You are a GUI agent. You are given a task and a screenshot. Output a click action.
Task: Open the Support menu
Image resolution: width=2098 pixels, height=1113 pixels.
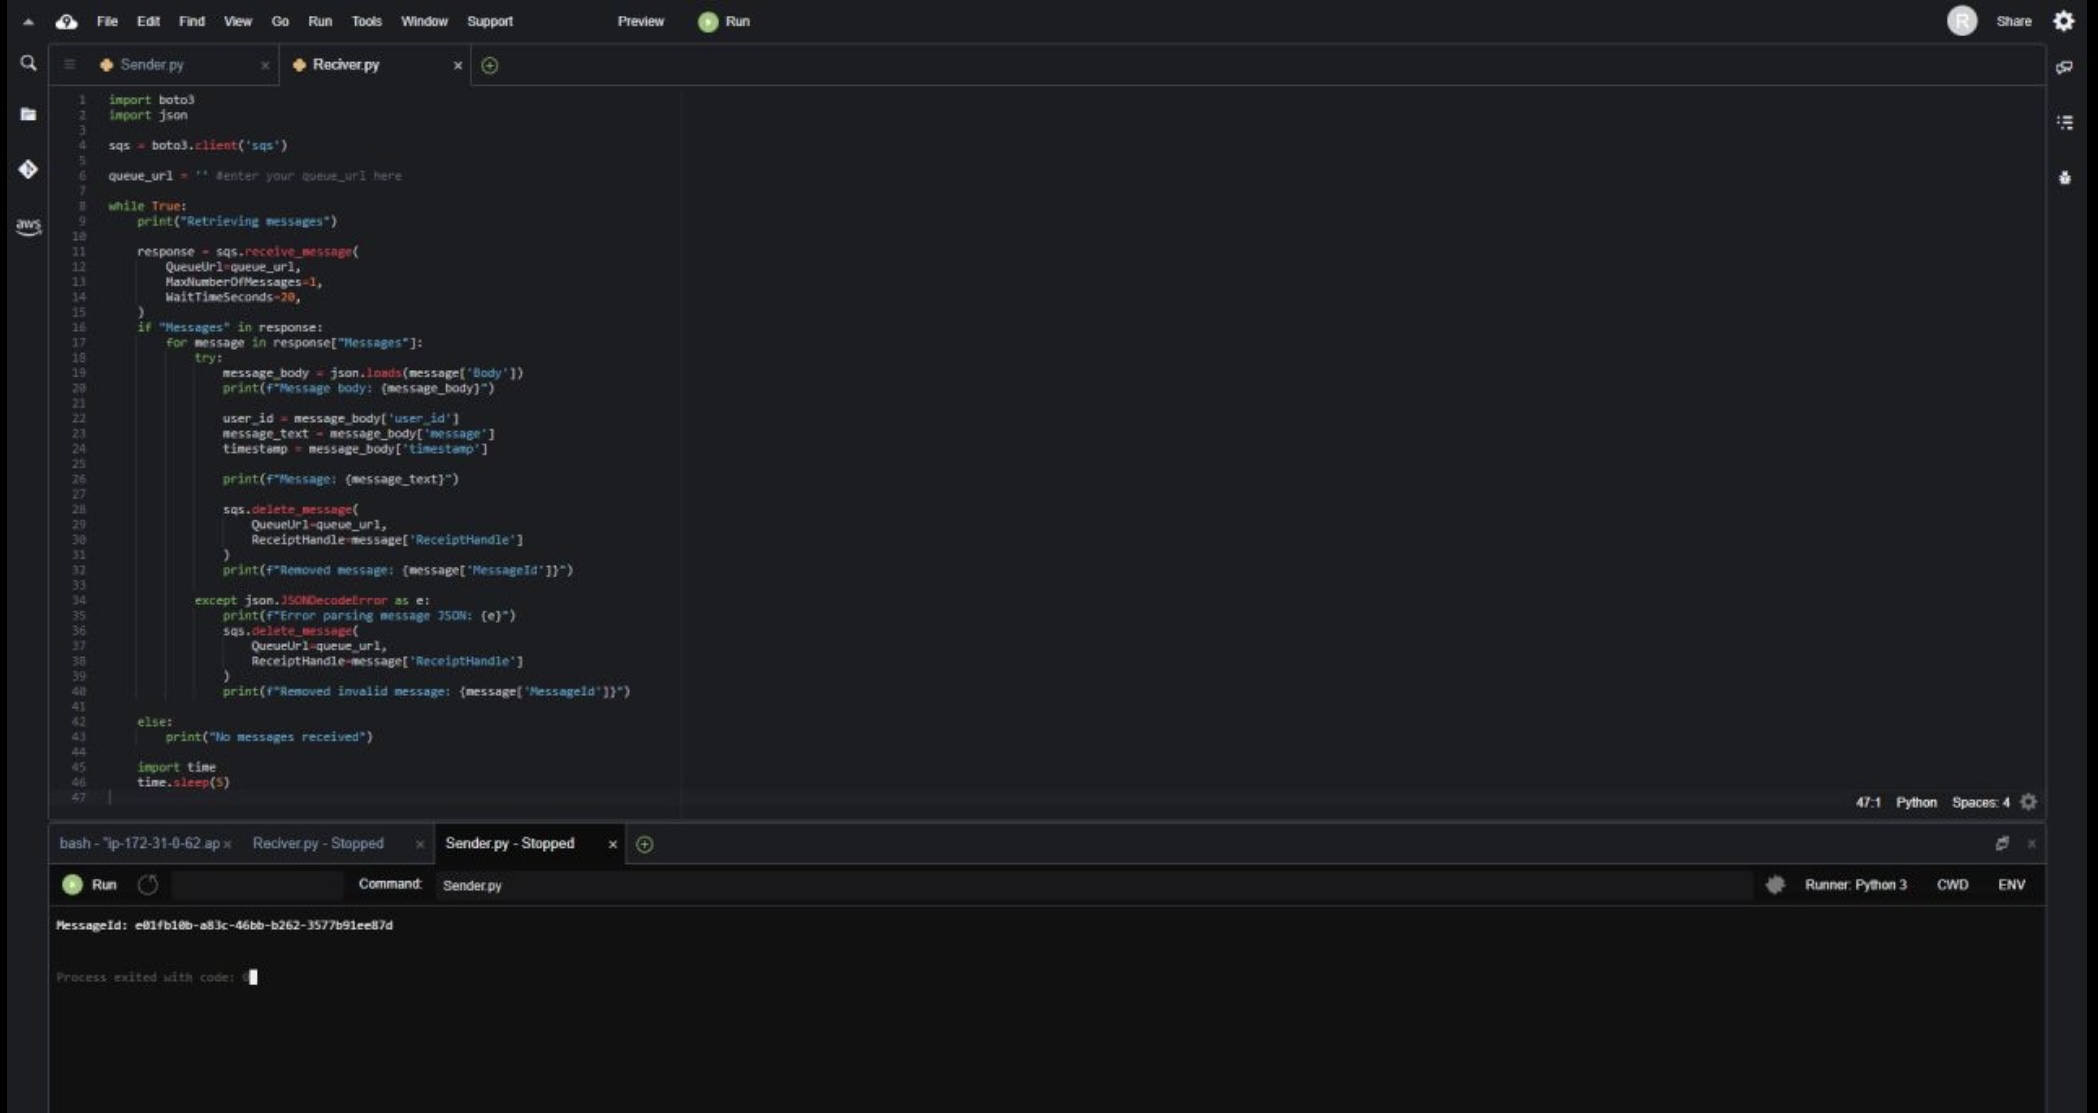(490, 21)
